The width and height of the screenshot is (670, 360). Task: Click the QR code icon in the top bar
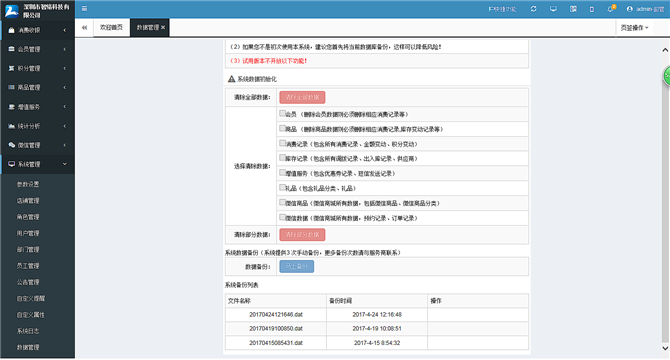pyautogui.click(x=573, y=9)
